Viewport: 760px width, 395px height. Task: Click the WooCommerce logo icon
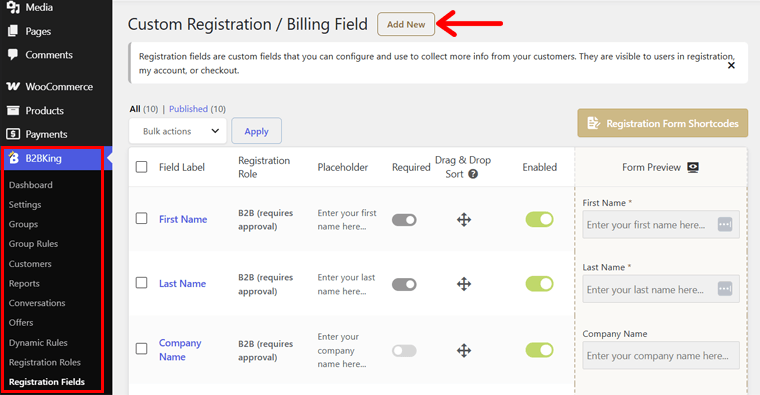pyautogui.click(x=13, y=86)
